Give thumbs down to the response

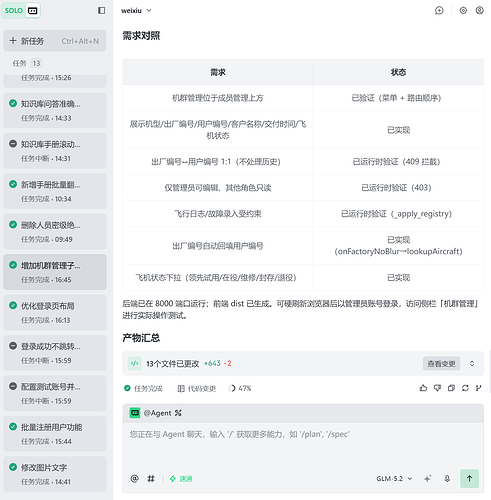tap(437, 388)
